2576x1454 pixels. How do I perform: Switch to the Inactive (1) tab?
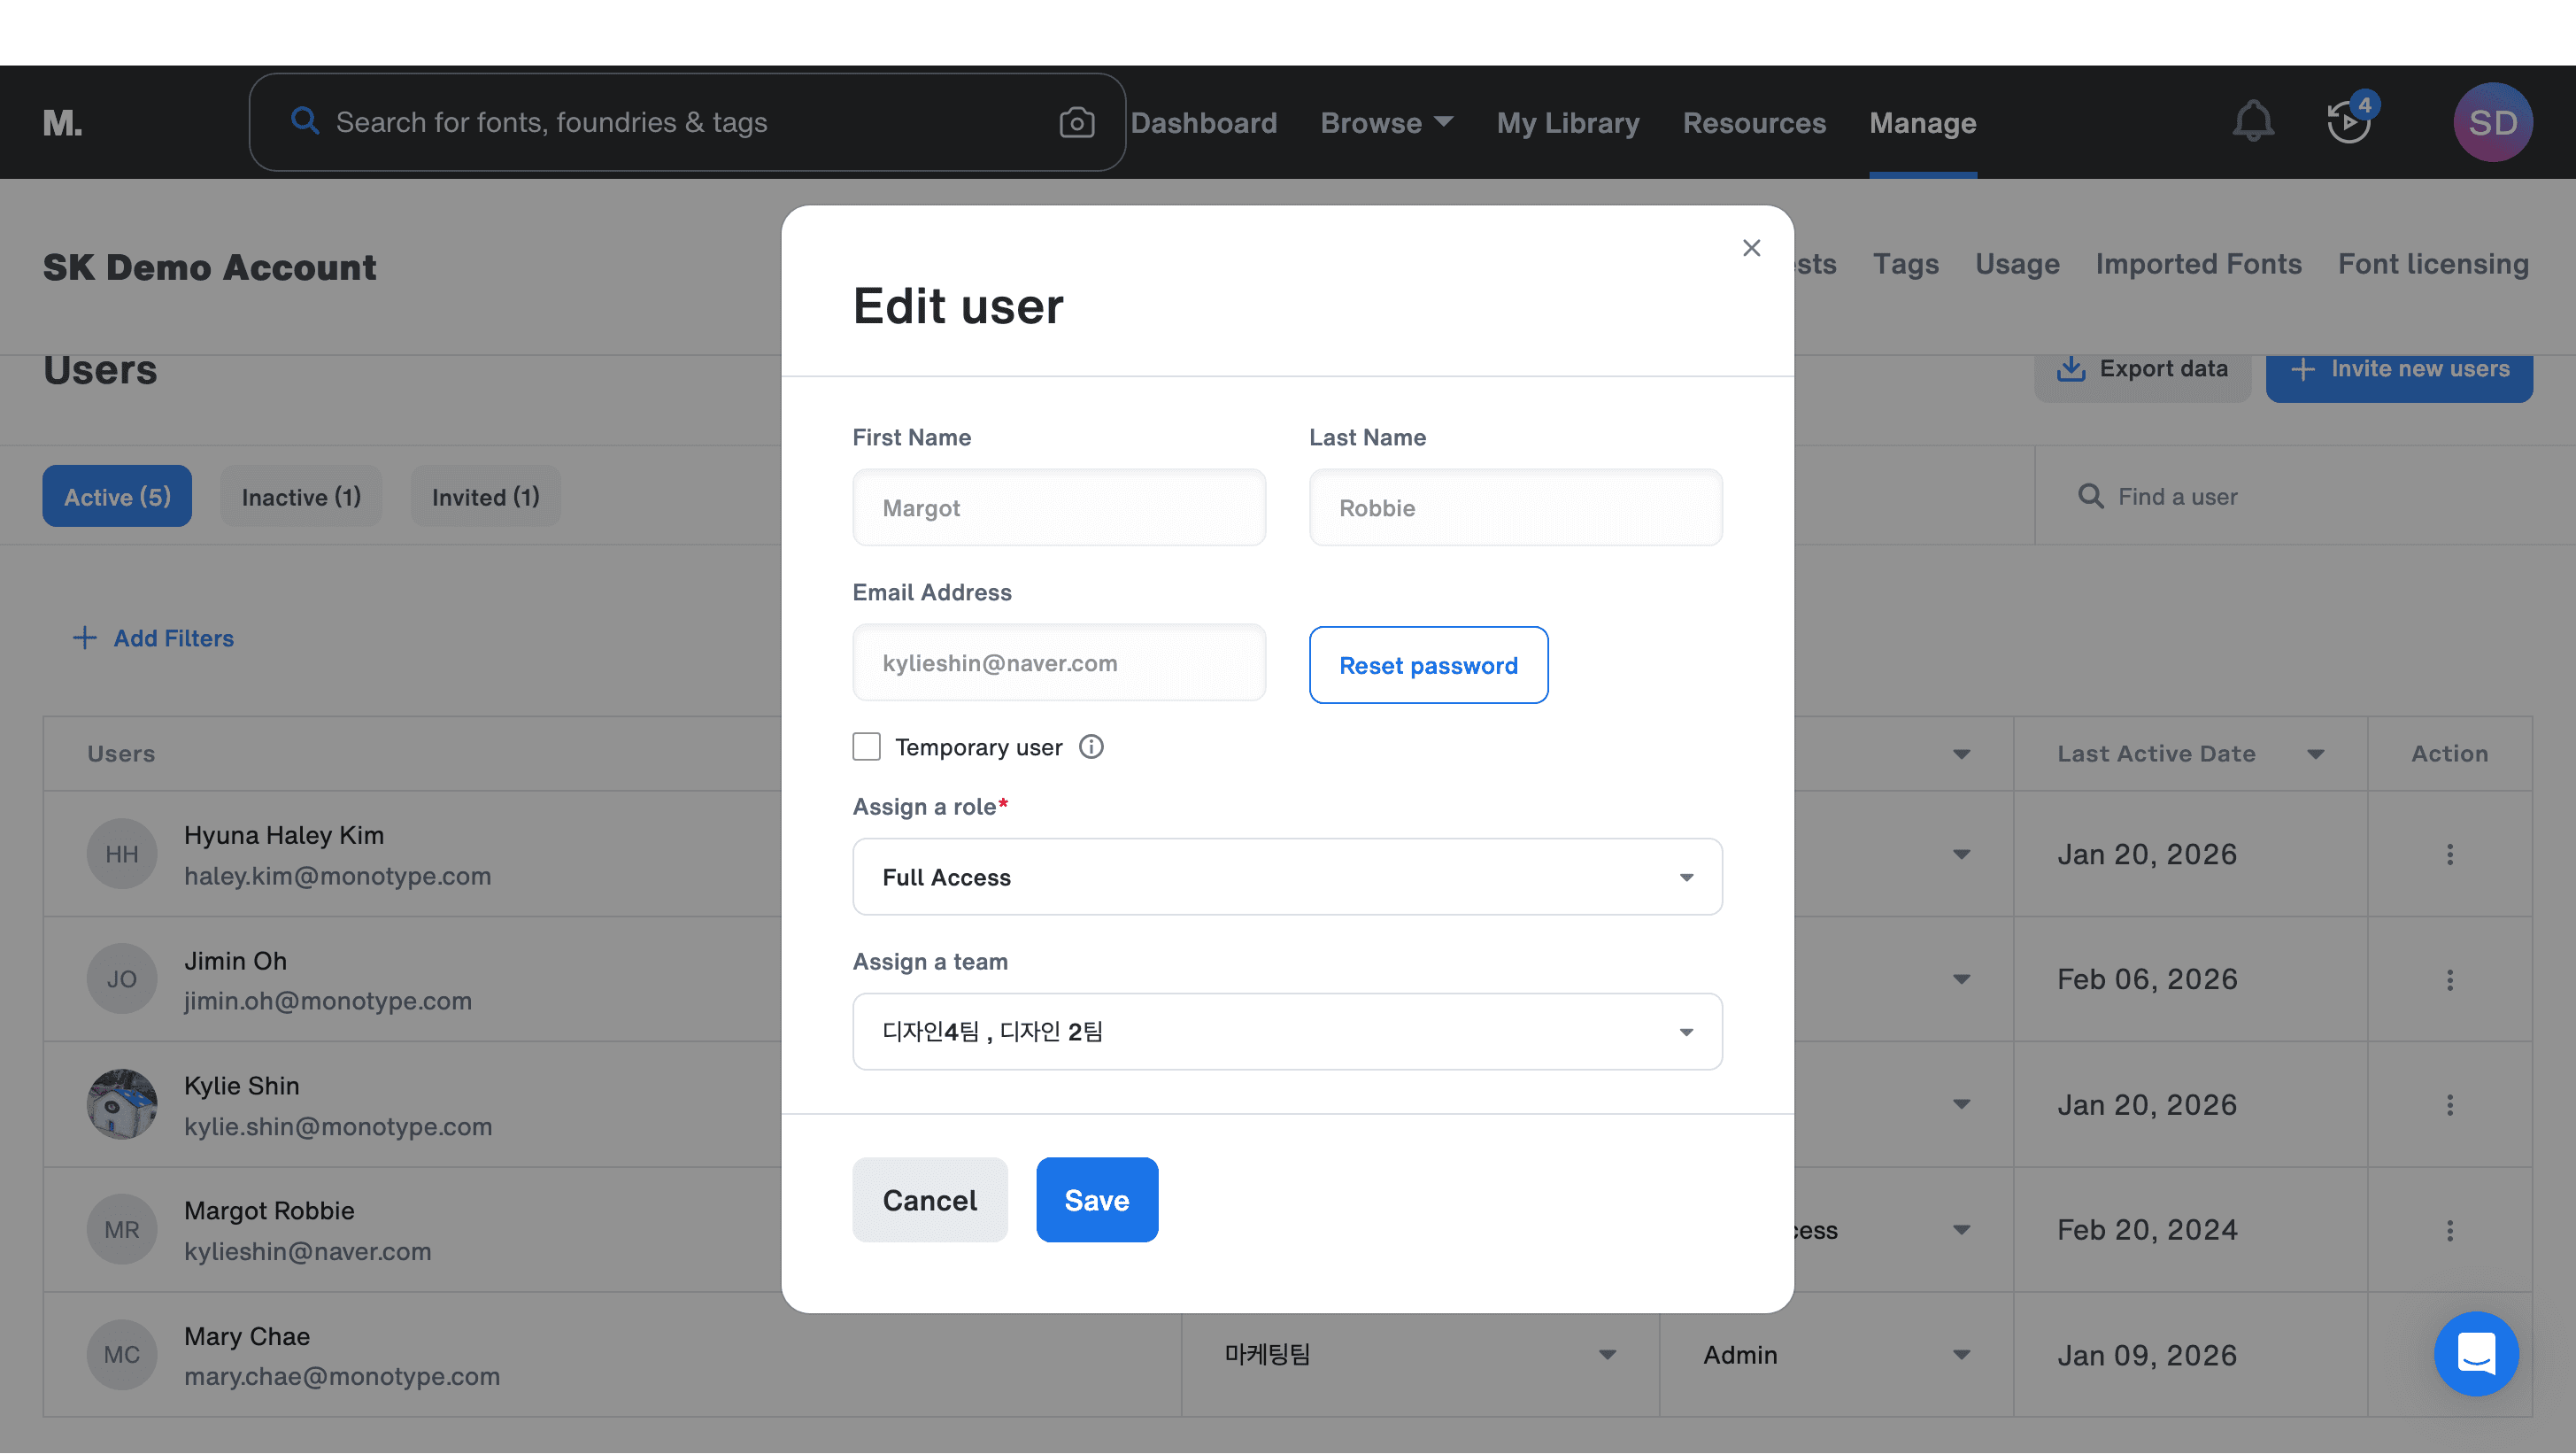coord(301,497)
